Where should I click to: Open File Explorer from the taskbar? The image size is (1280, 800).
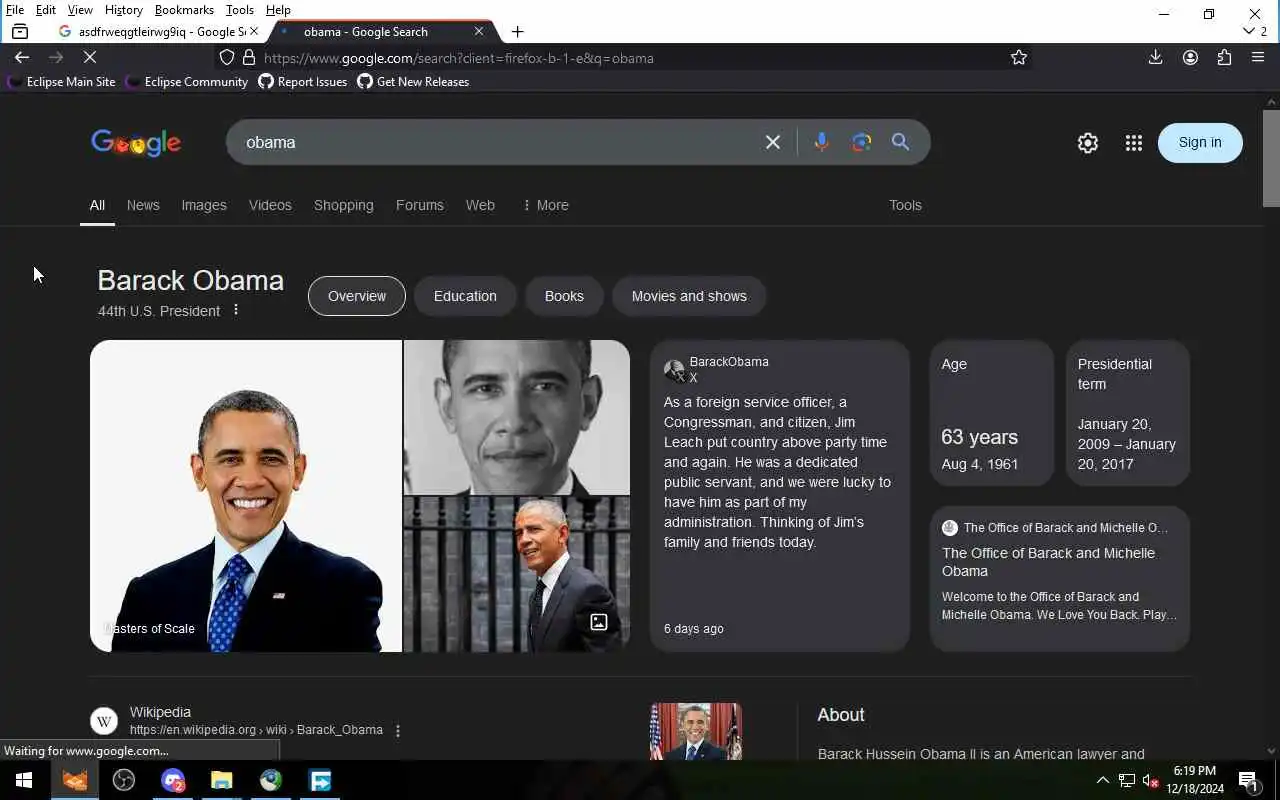point(221,780)
